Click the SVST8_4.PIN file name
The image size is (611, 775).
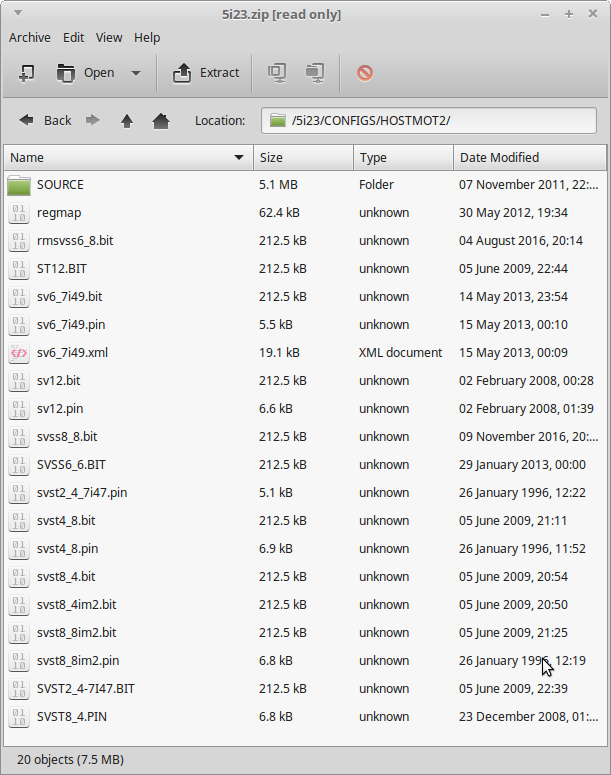coord(72,717)
